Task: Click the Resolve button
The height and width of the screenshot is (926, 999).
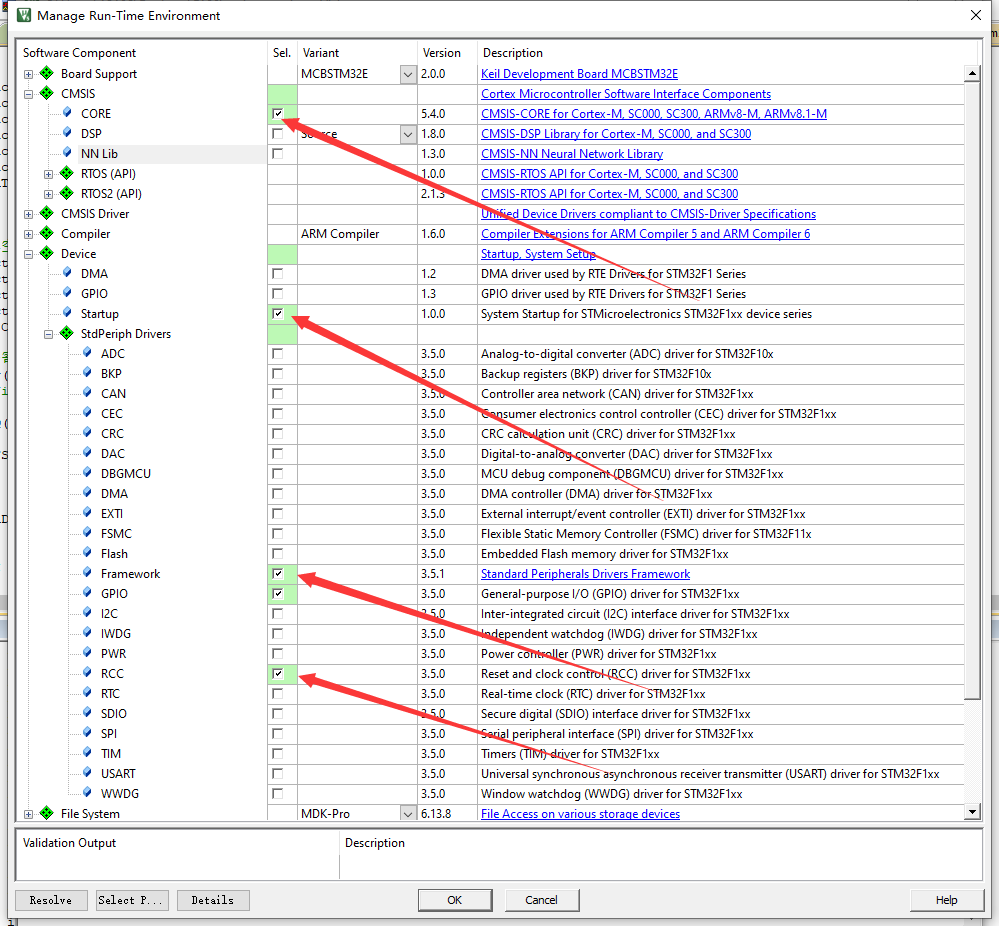Action: point(50,900)
